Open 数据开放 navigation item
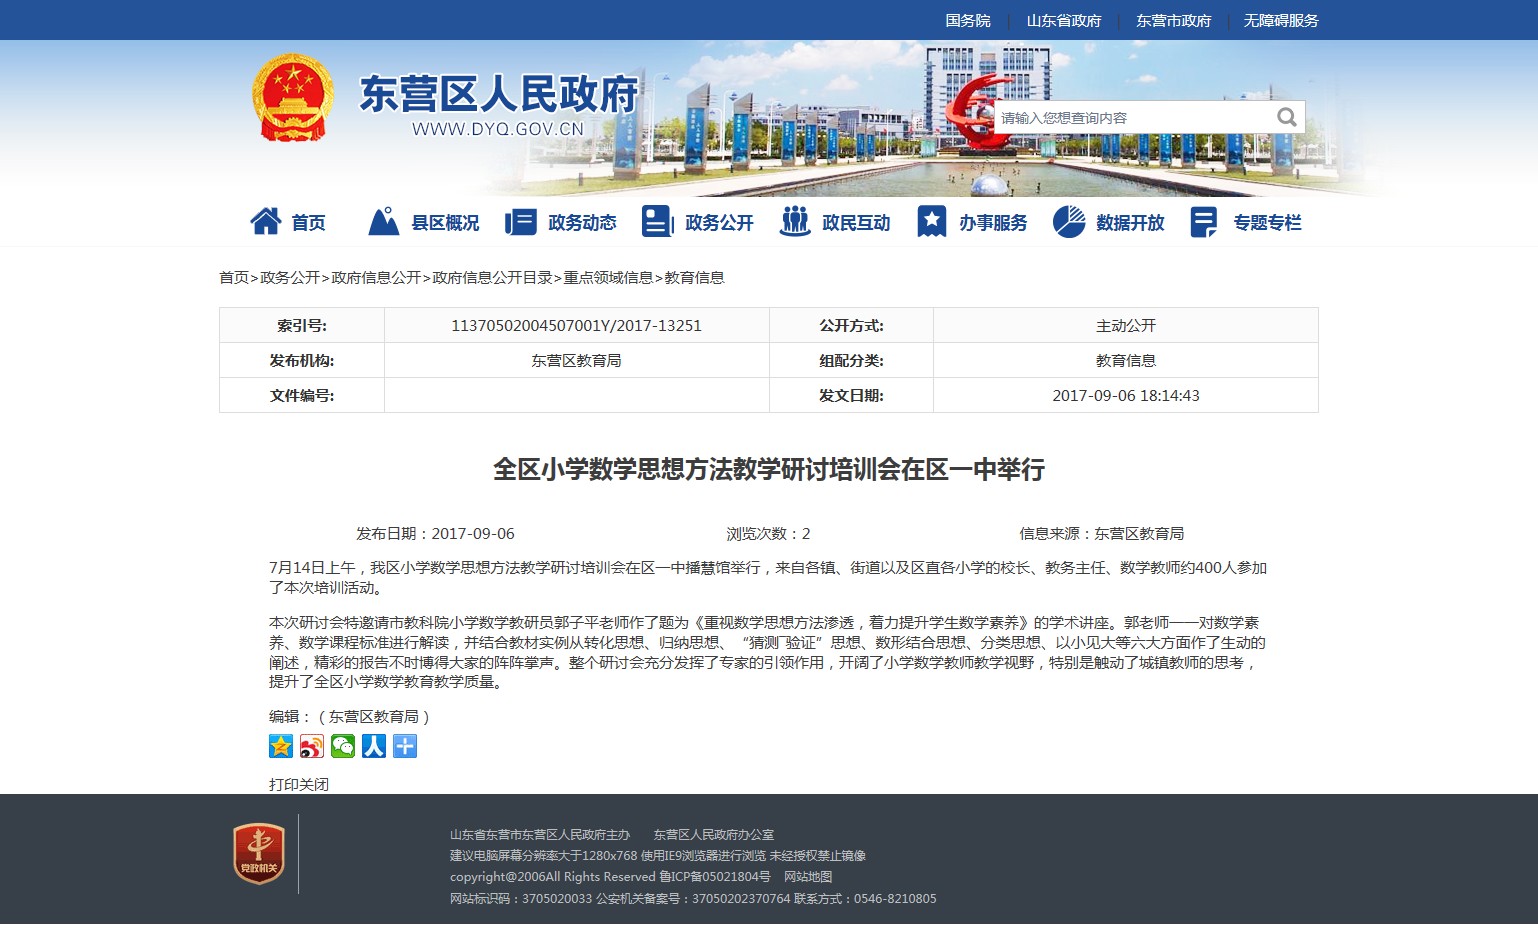This screenshot has width=1538, height=944. 1109,222
